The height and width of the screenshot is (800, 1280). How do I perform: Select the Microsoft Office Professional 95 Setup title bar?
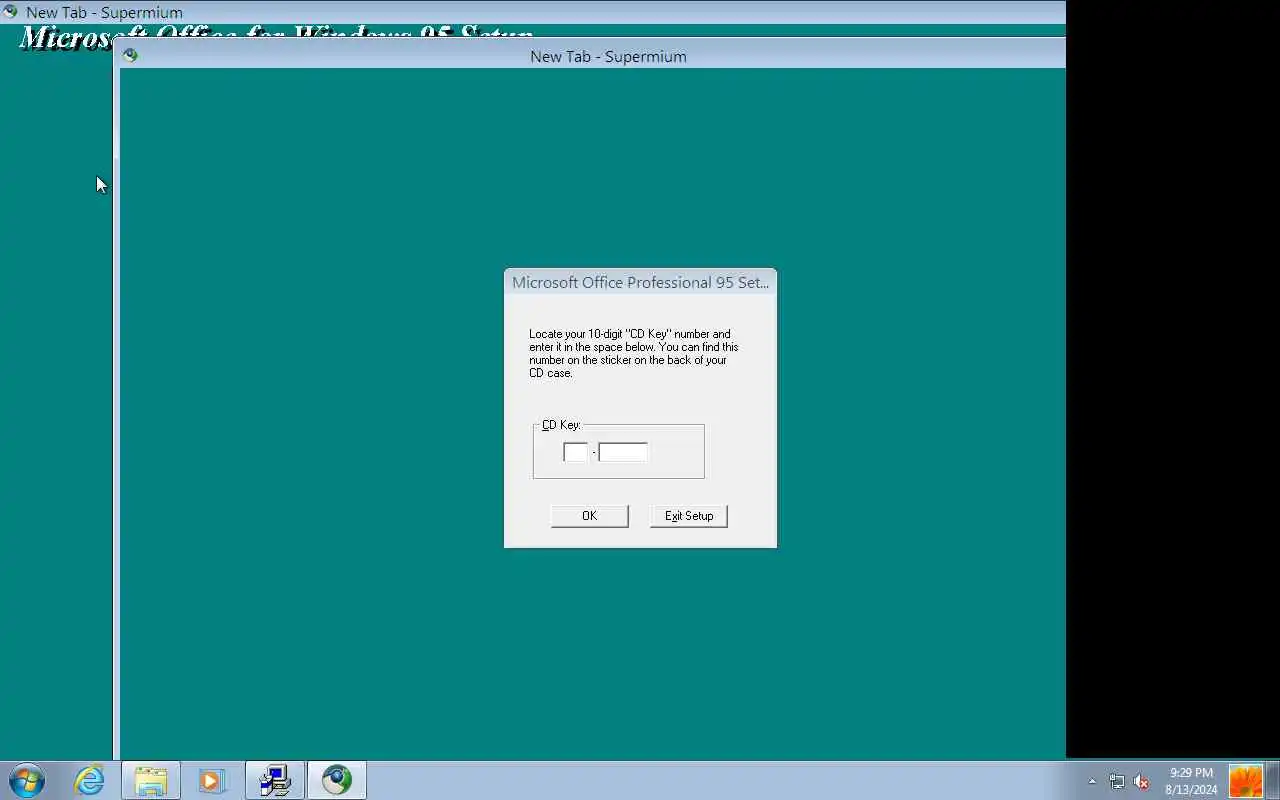(640, 283)
